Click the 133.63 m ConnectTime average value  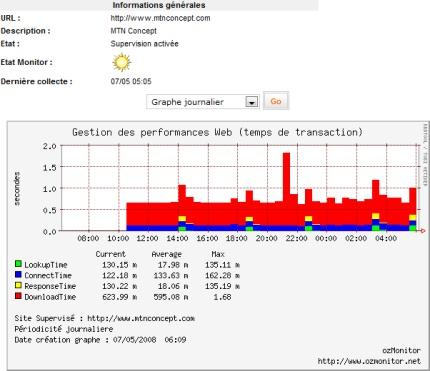171,276
